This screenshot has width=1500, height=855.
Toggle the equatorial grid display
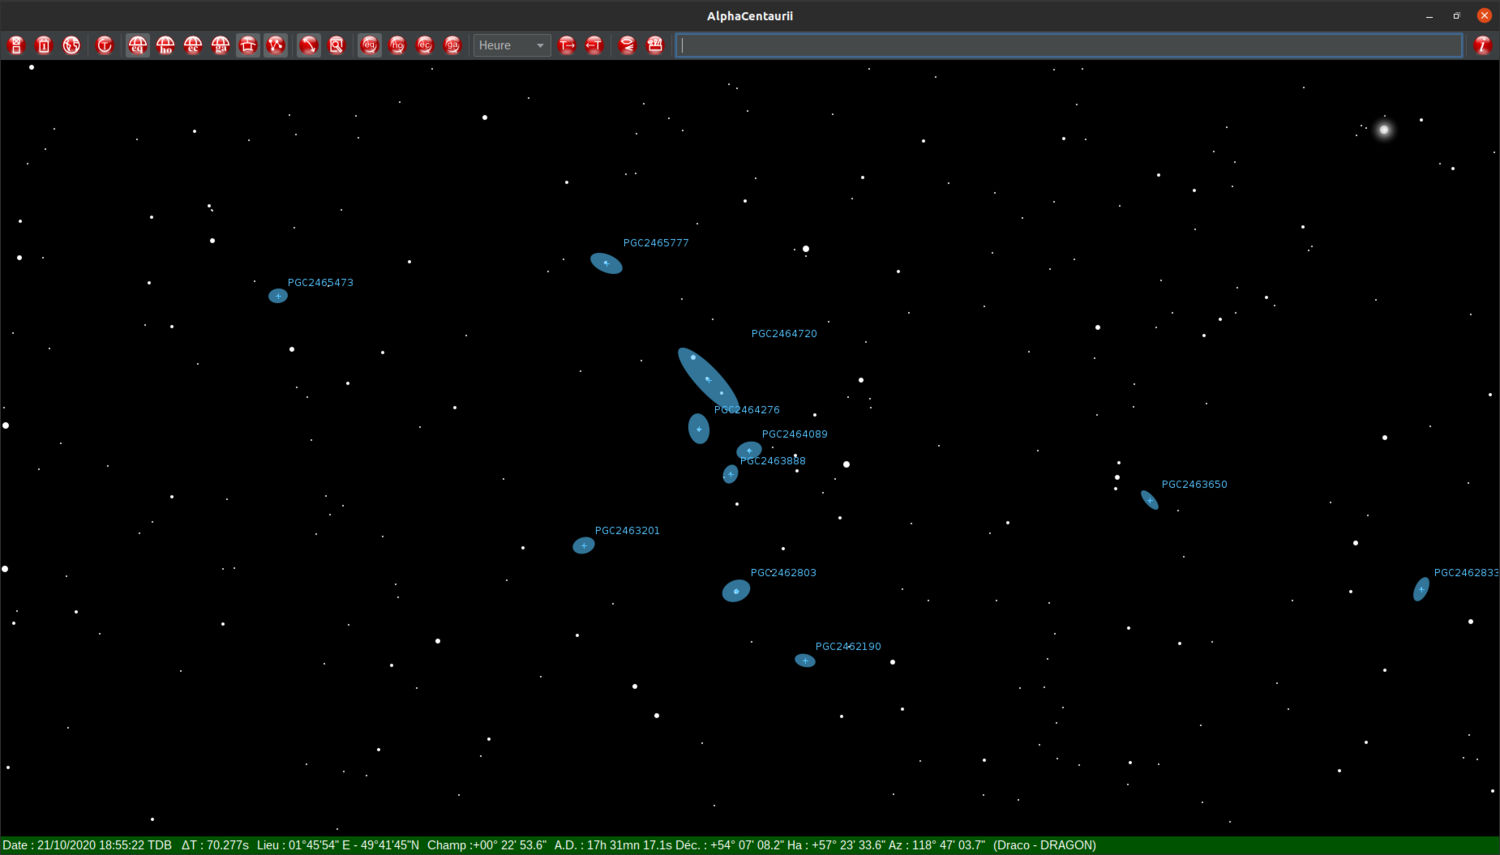137,45
